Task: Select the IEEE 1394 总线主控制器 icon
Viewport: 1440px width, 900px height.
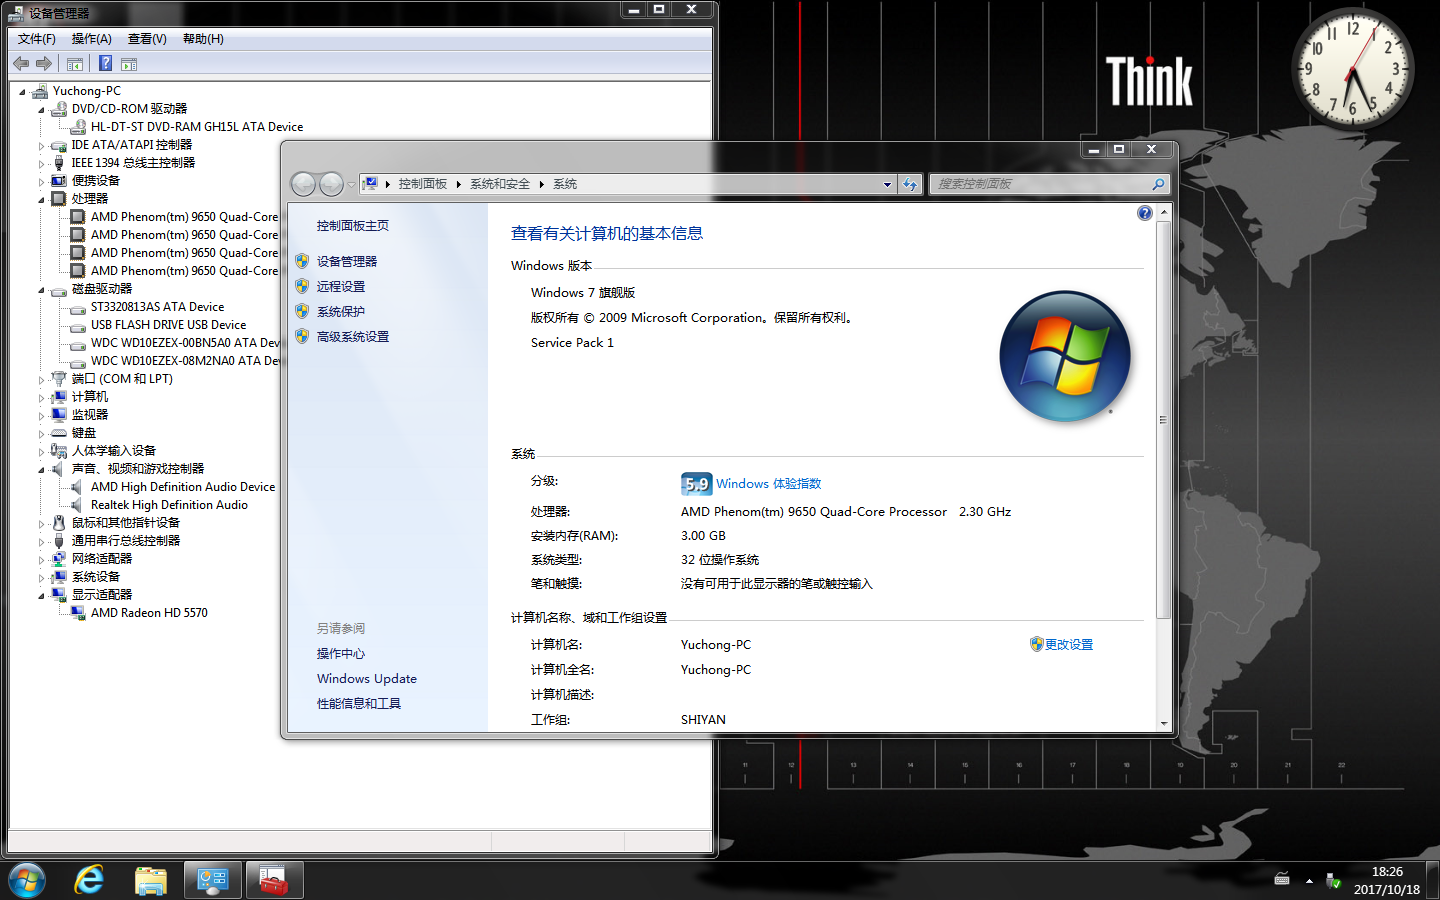Action: (x=59, y=163)
